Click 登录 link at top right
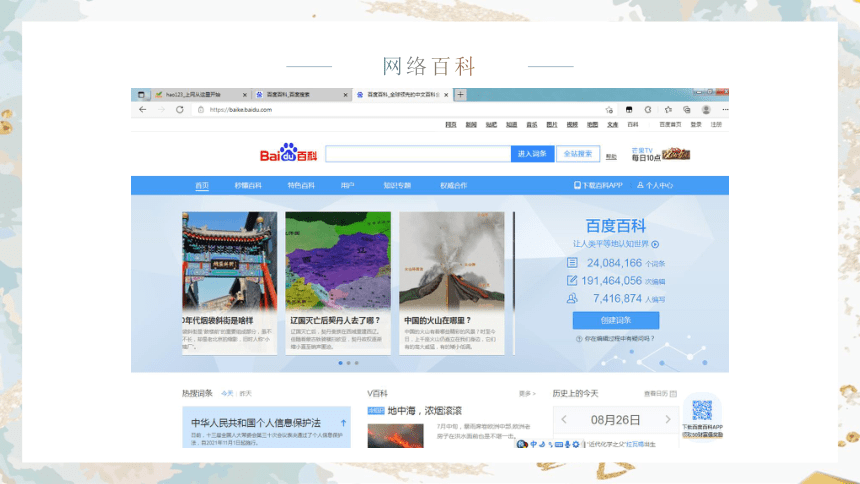860x484 pixels. (696, 125)
